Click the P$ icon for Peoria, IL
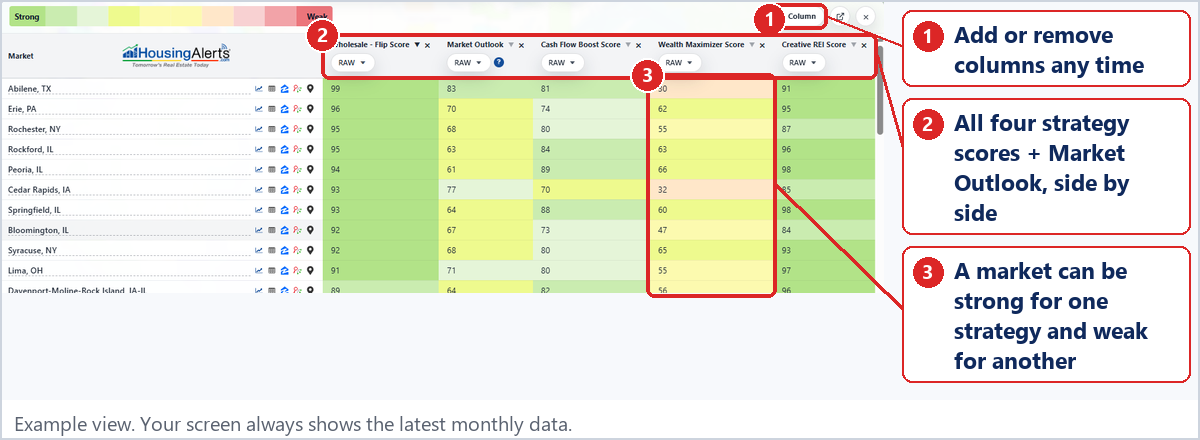The image size is (1200, 440). [x=297, y=170]
